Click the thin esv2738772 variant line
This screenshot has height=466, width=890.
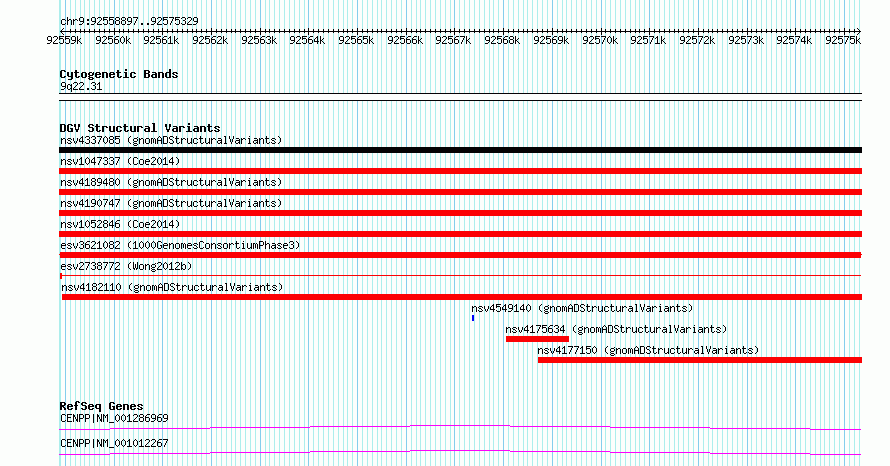click(460, 276)
